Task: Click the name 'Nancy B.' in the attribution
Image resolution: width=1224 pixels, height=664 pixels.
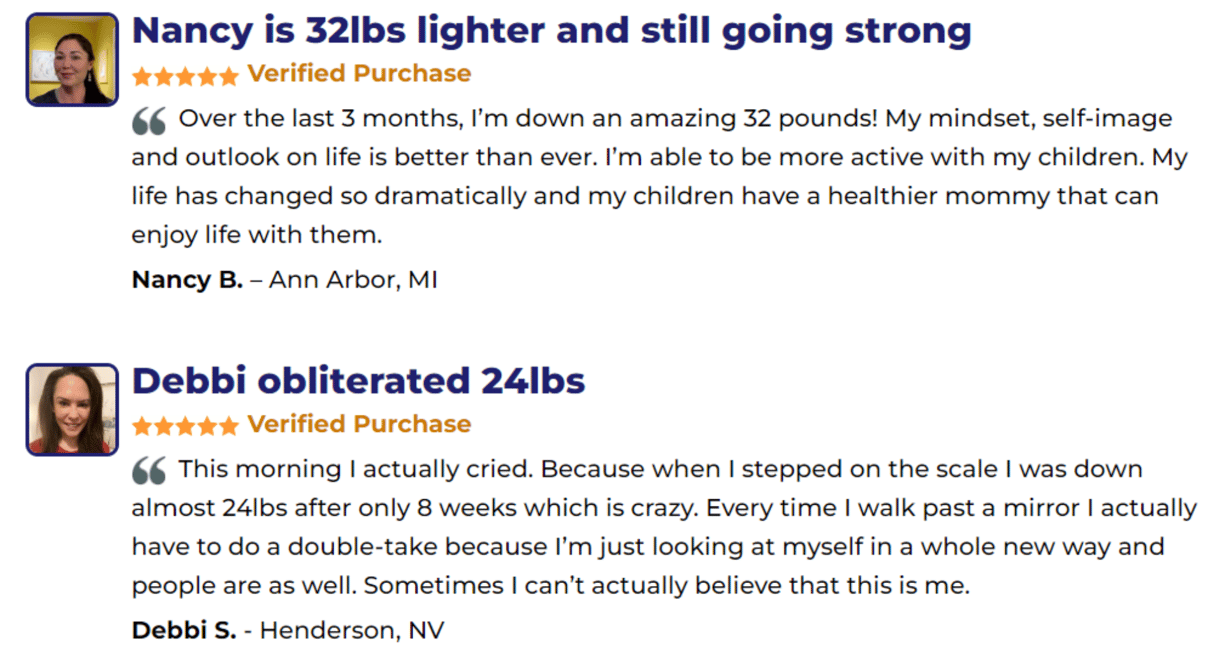Action: [x=187, y=280]
